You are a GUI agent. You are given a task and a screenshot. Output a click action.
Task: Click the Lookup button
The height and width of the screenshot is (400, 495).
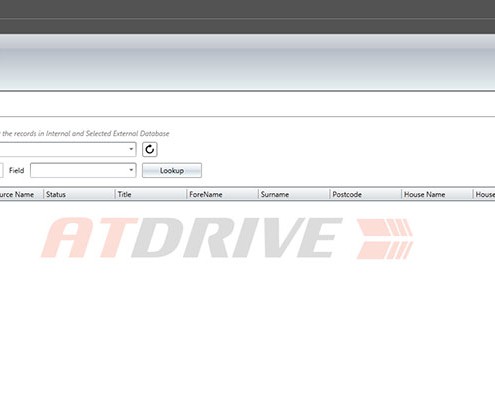click(x=172, y=170)
